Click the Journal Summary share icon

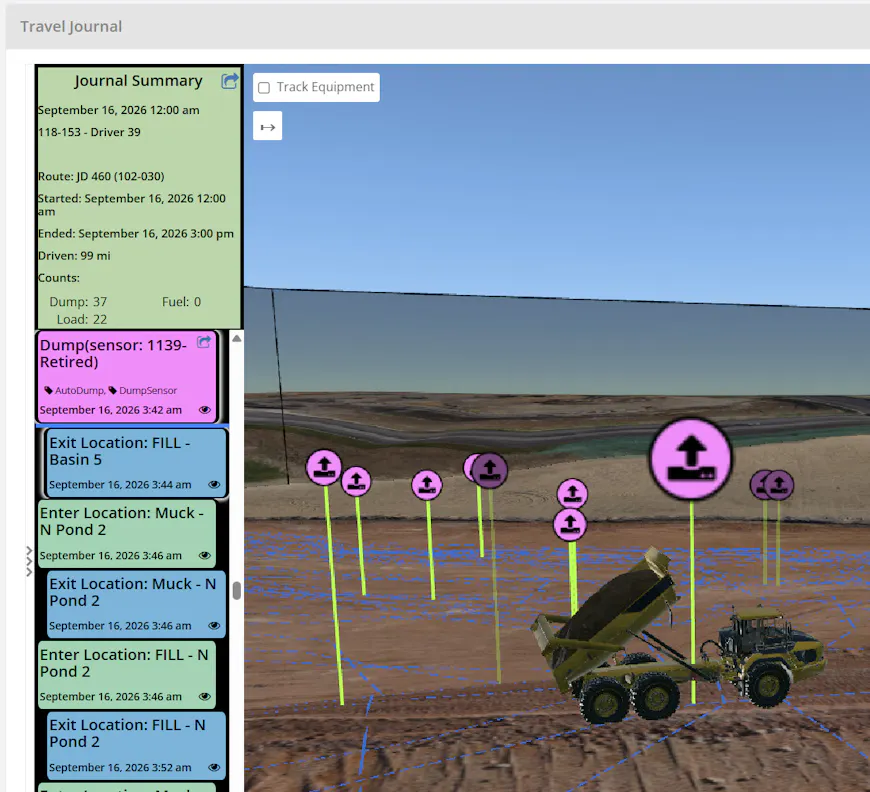(x=230, y=81)
